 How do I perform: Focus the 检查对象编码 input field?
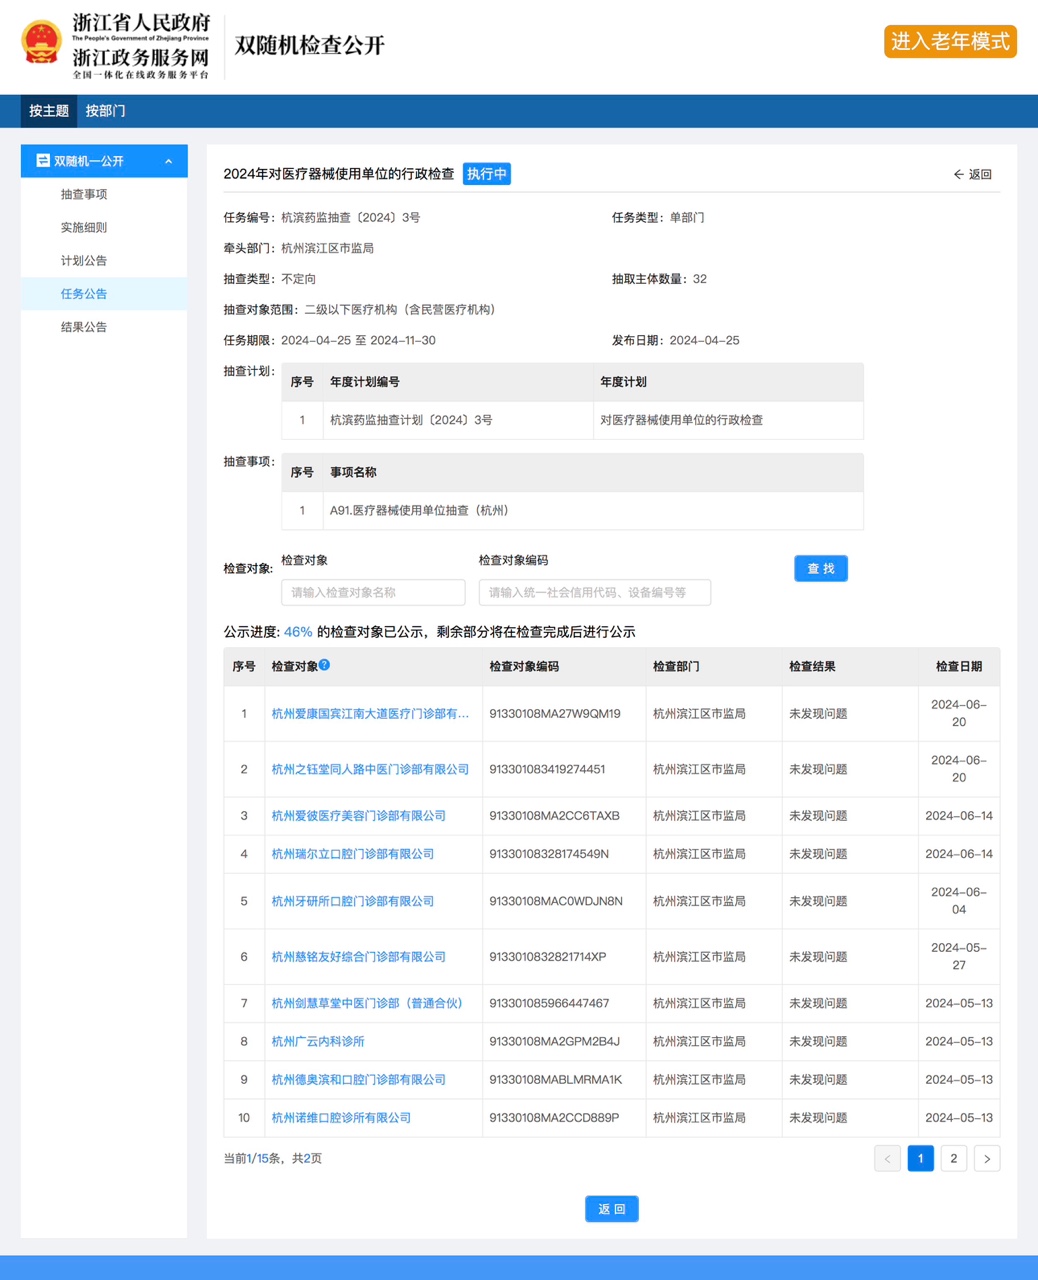pos(594,592)
